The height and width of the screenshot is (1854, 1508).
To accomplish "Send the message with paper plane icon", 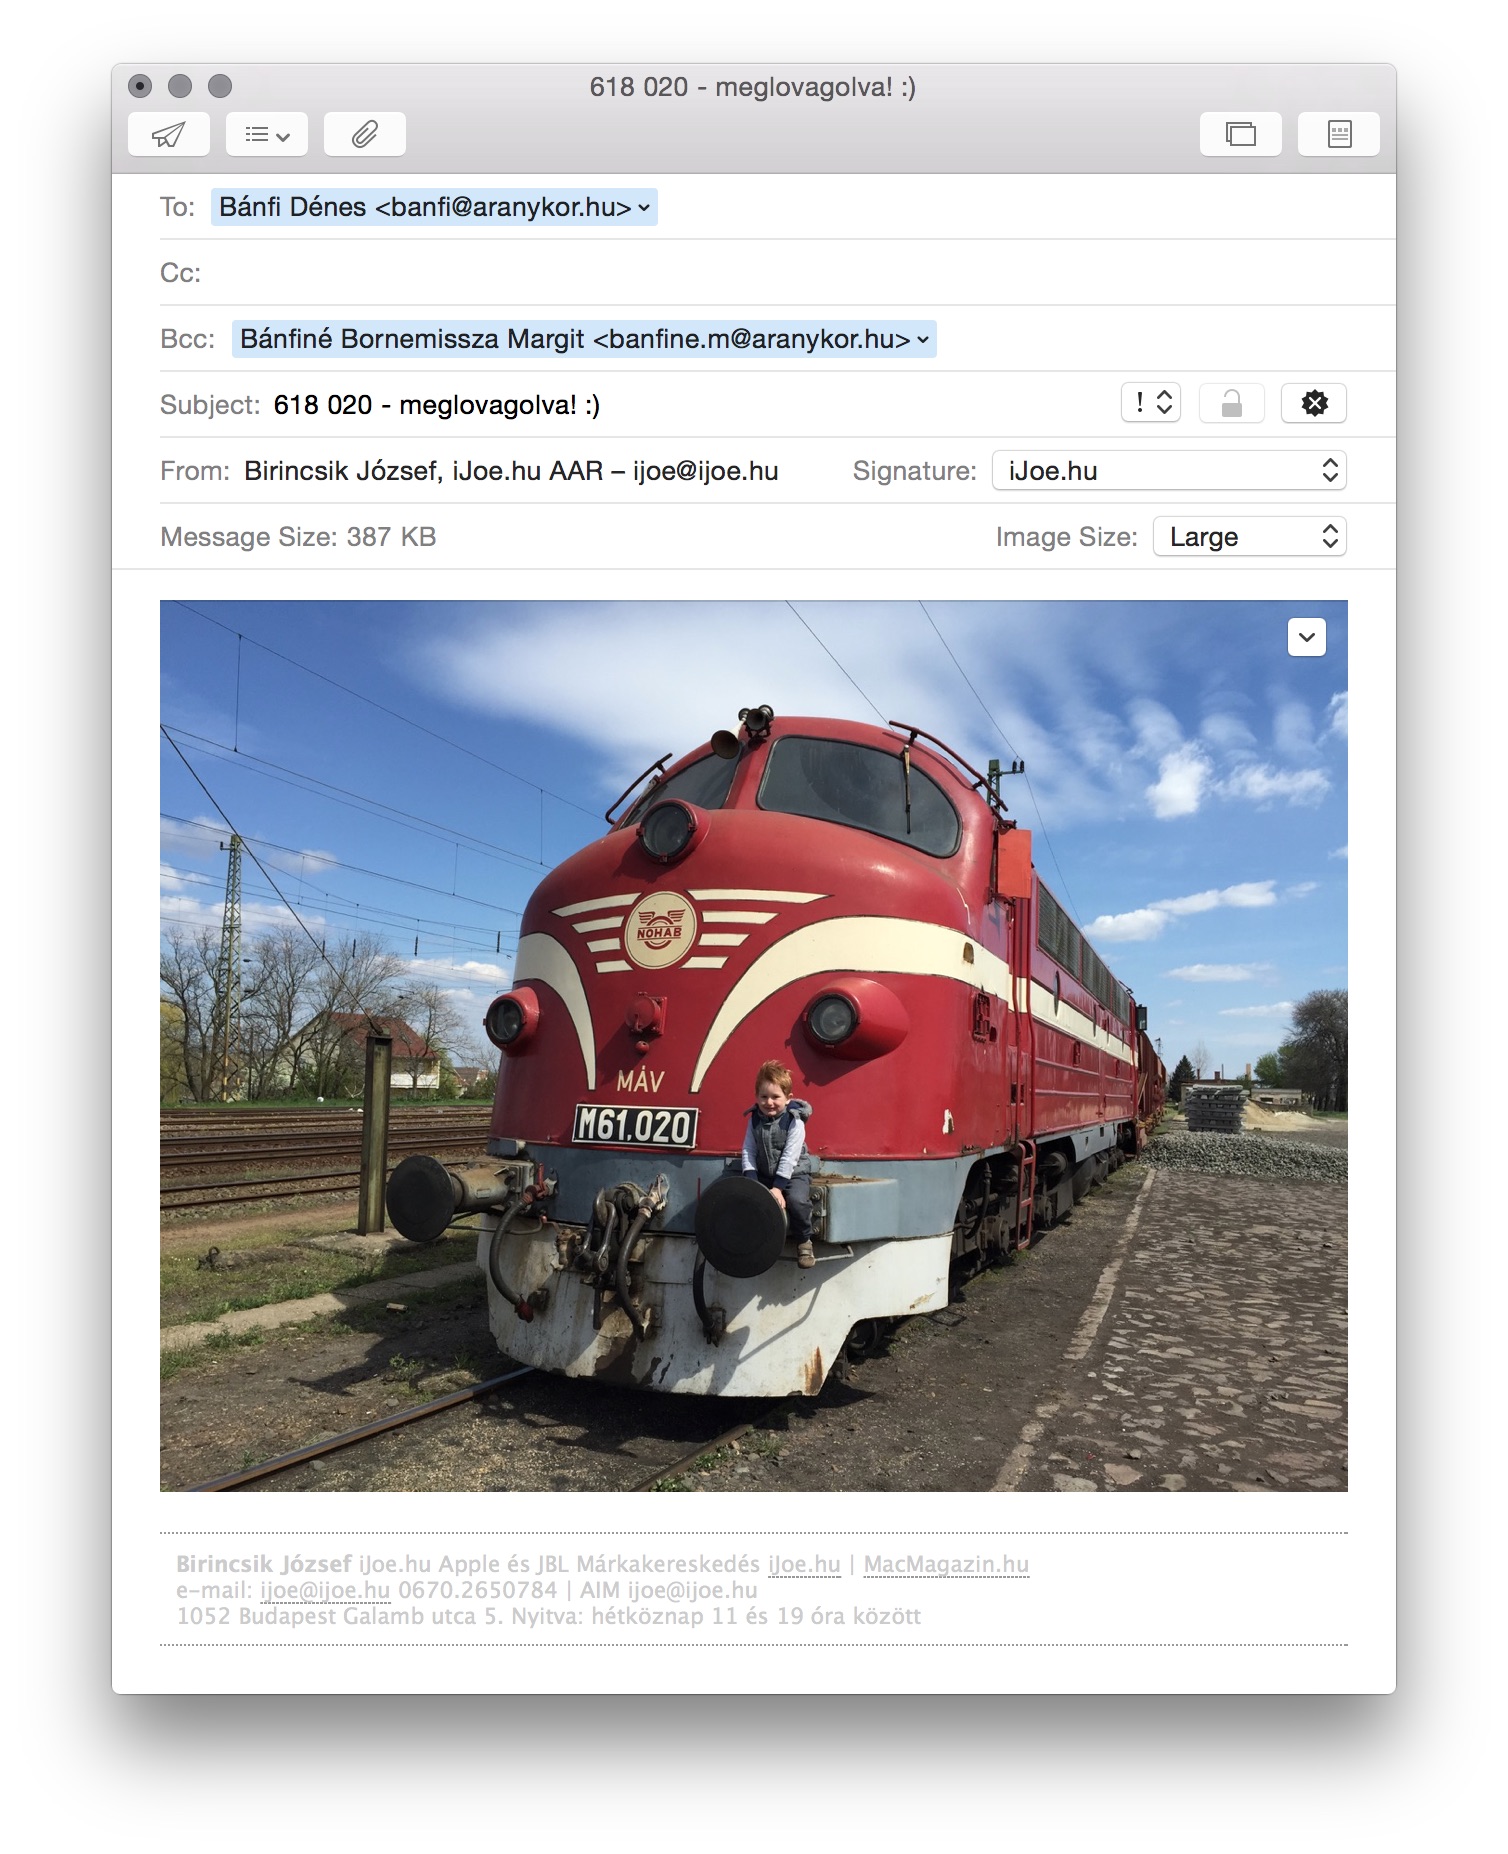I will tap(169, 134).
